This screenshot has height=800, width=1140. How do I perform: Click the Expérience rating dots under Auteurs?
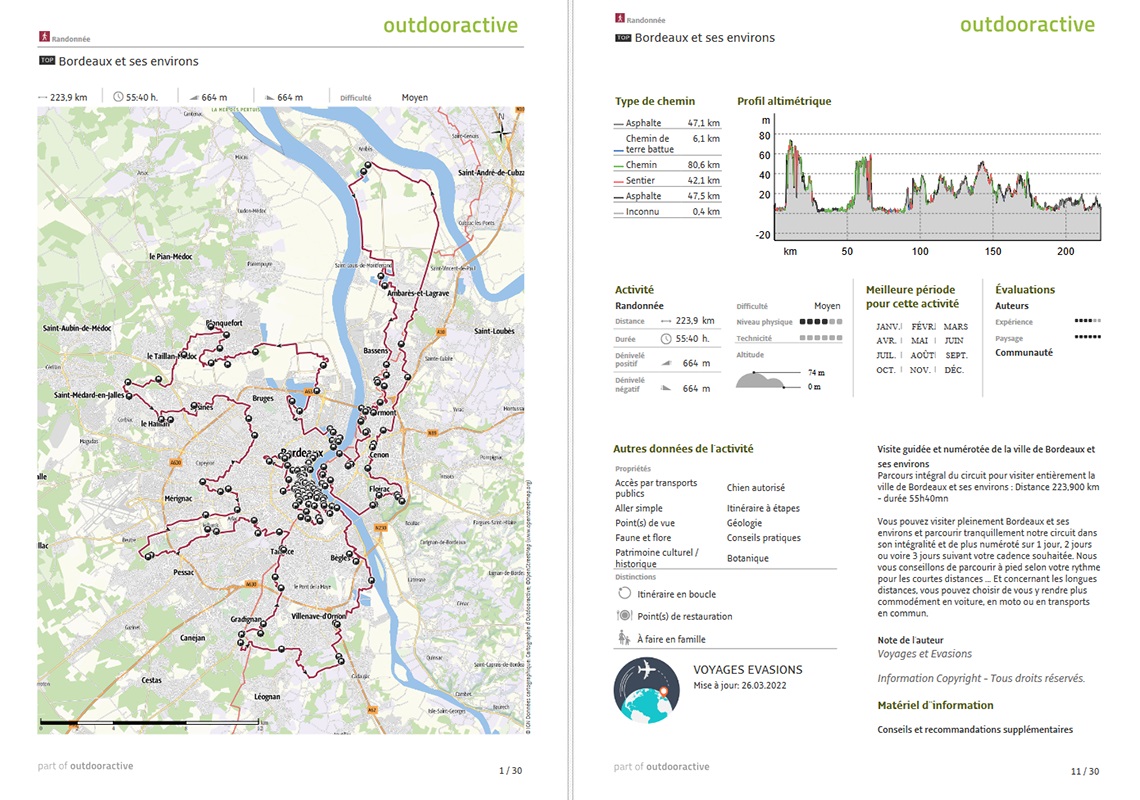[1087, 322]
